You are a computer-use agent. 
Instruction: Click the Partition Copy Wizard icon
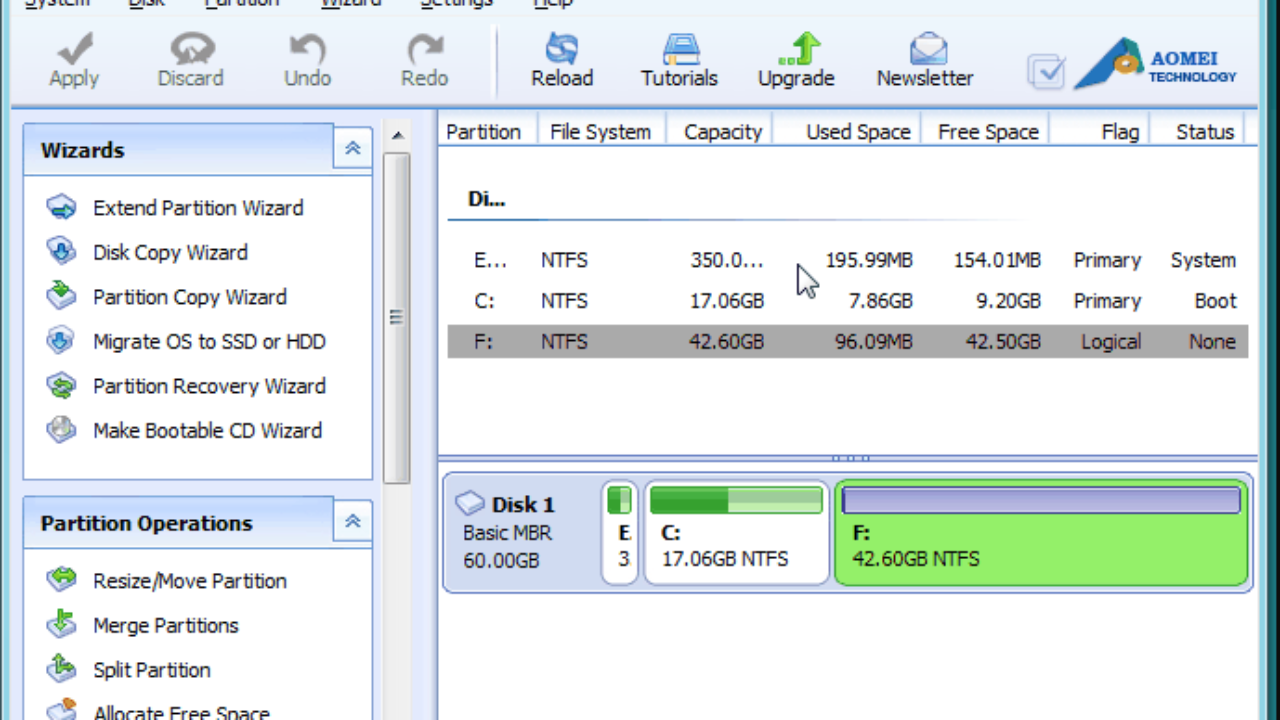coord(61,297)
